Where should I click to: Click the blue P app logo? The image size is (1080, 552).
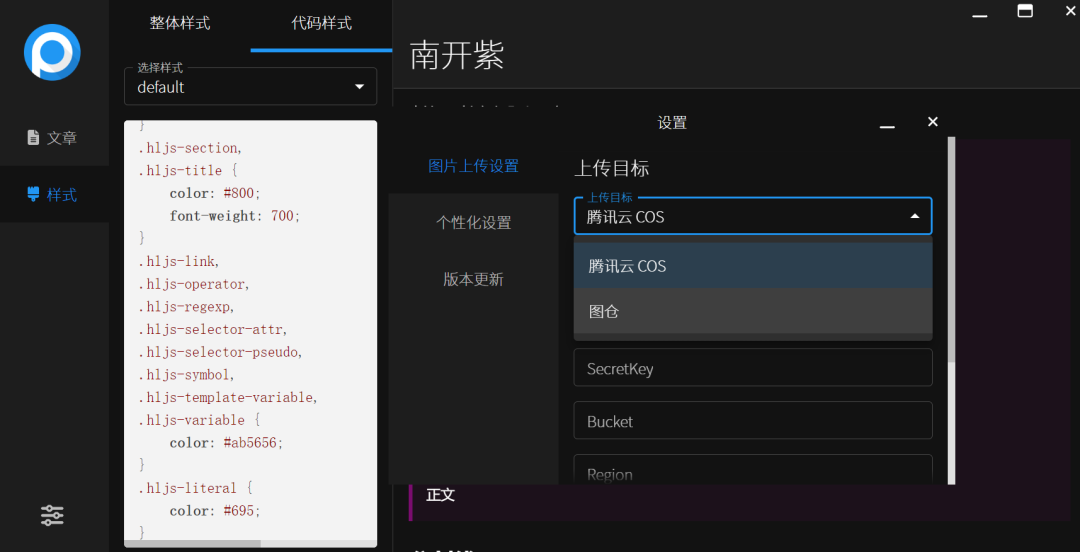(x=52, y=52)
